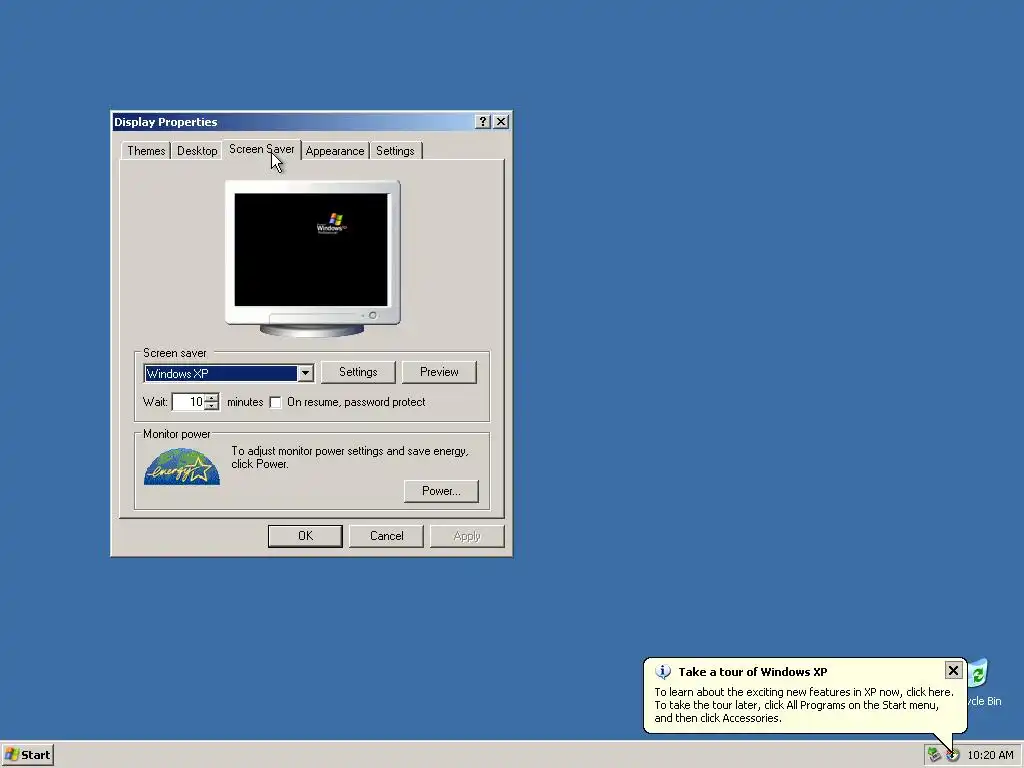Open the Desktop tab

coord(197,151)
